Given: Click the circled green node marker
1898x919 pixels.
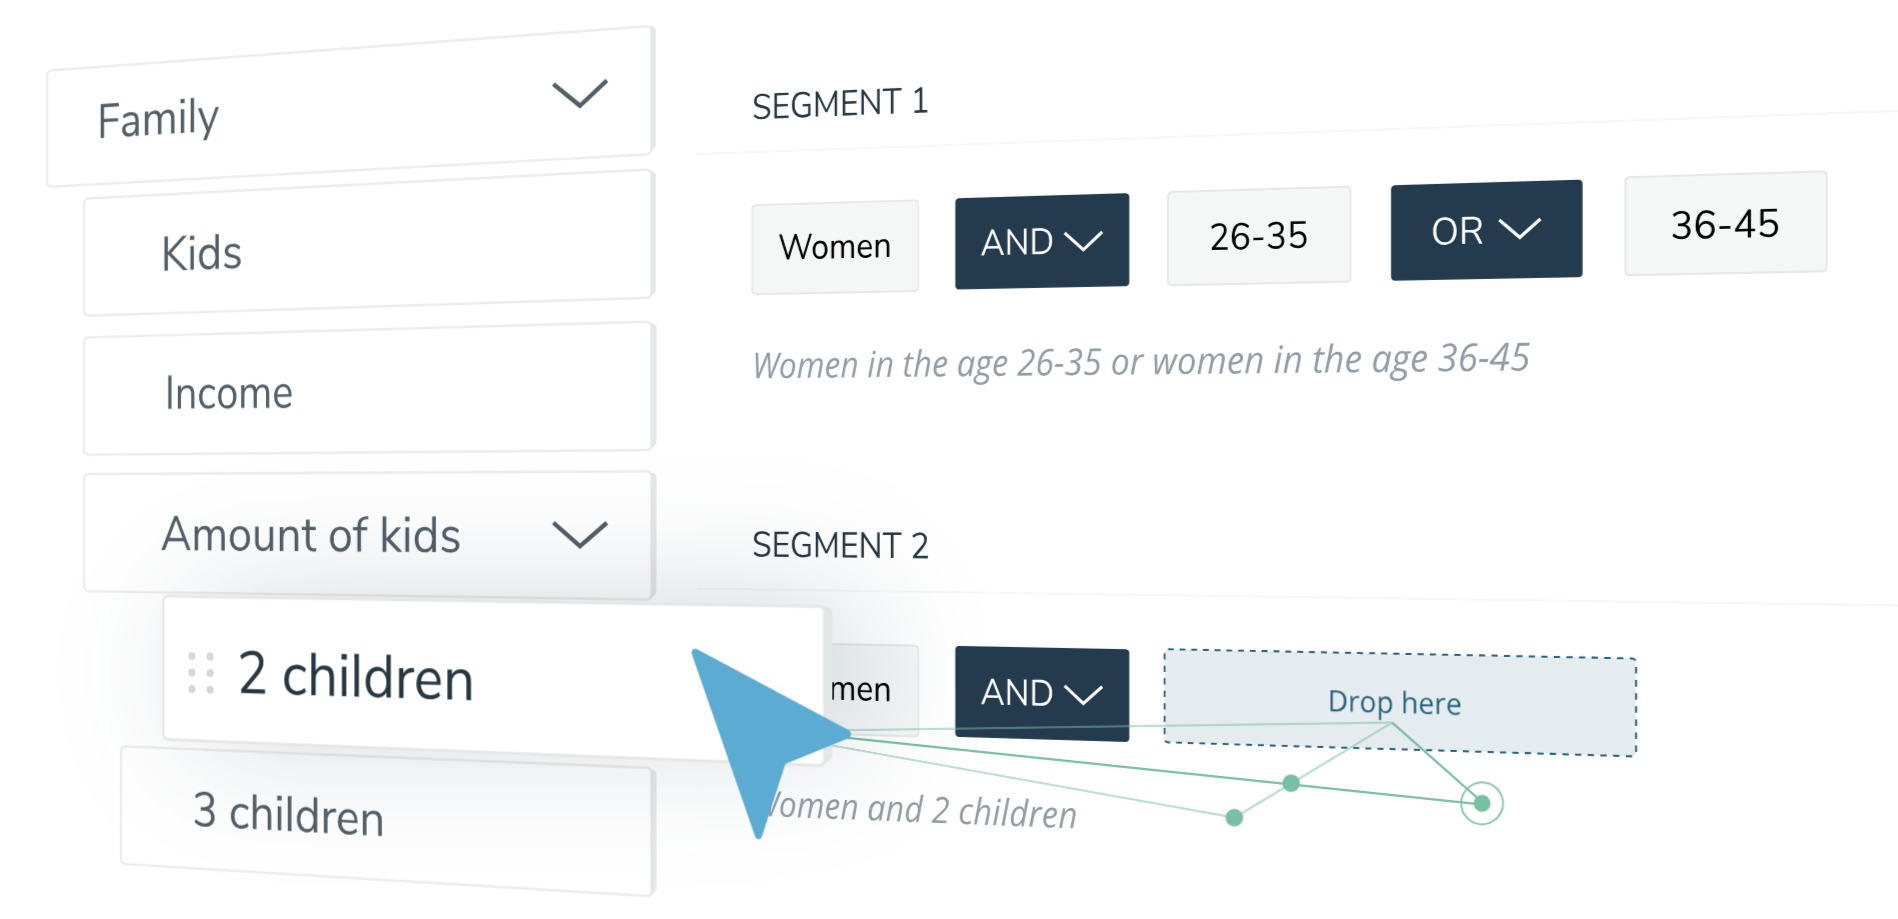Looking at the screenshot, I should (1481, 803).
